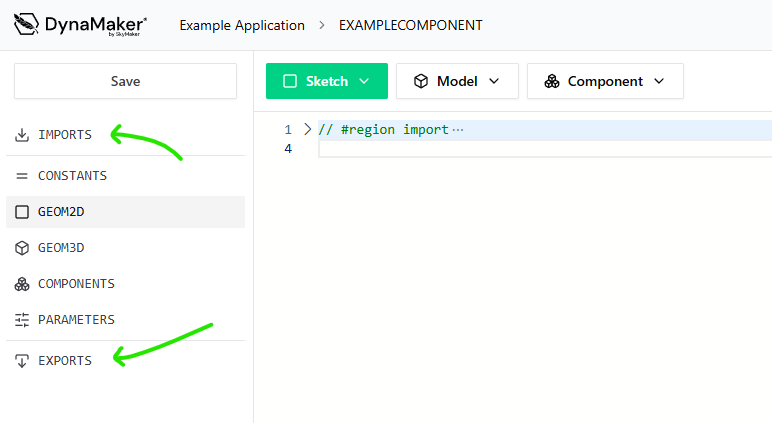Click the Imports download icon
The width and height of the screenshot is (772, 423).
pos(22,134)
